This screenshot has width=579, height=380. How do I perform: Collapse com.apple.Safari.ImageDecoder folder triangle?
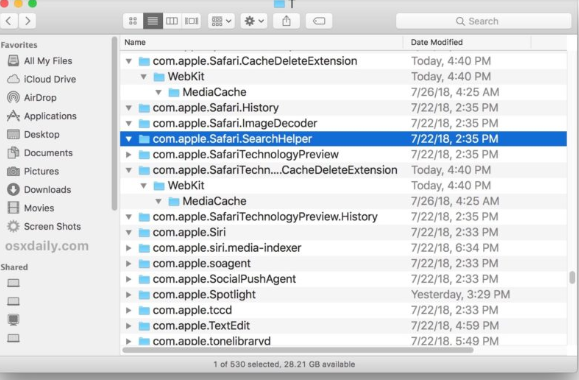pyautogui.click(x=129, y=123)
